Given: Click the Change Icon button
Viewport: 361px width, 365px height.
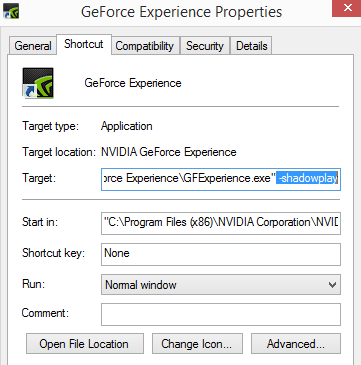Looking at the screenshot, I should pyautogui.click(x=197, y=344).
